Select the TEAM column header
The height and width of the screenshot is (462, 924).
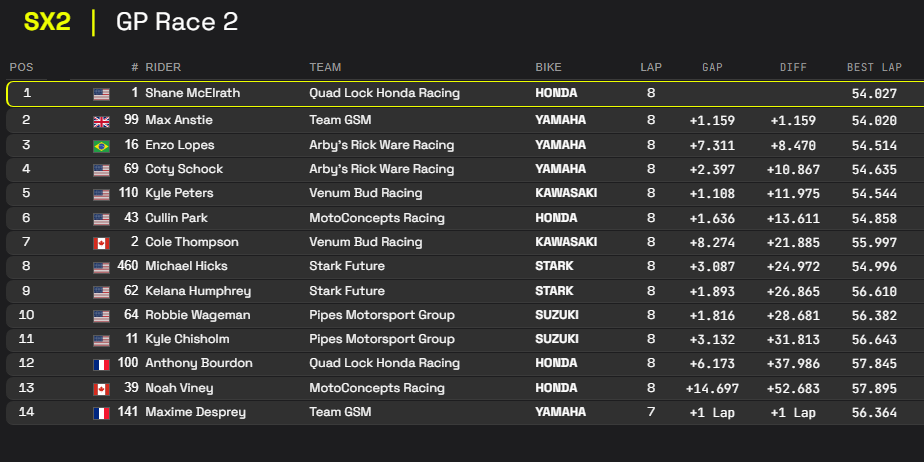325,67
